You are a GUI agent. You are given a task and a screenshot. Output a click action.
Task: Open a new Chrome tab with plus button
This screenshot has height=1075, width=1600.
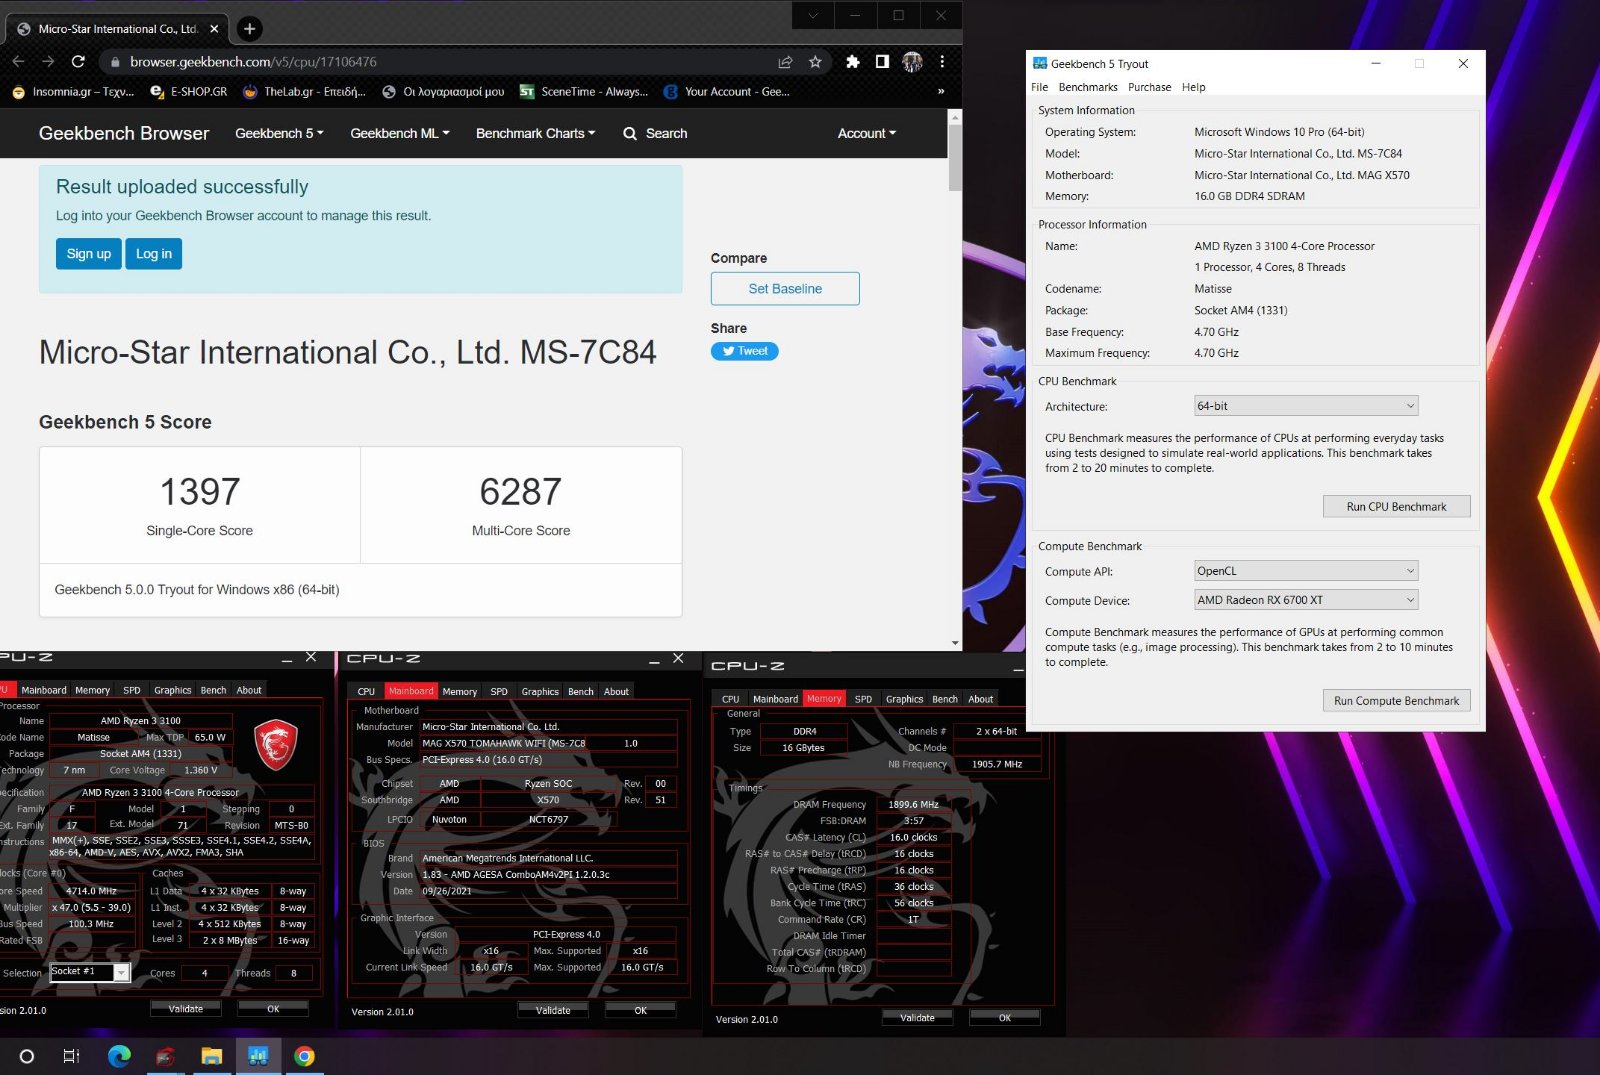coord(249,29)
